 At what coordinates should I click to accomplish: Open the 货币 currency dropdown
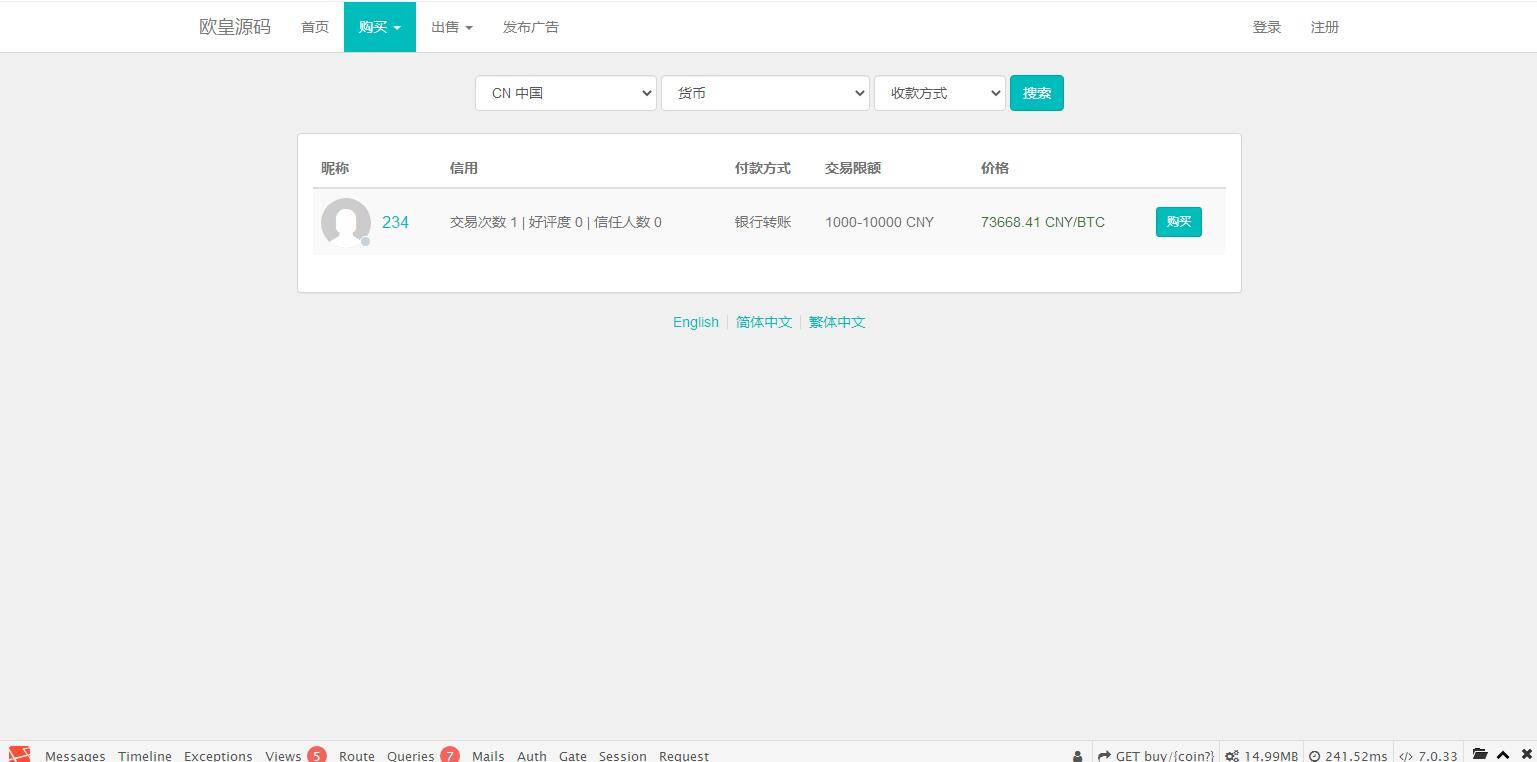[765, 92]
